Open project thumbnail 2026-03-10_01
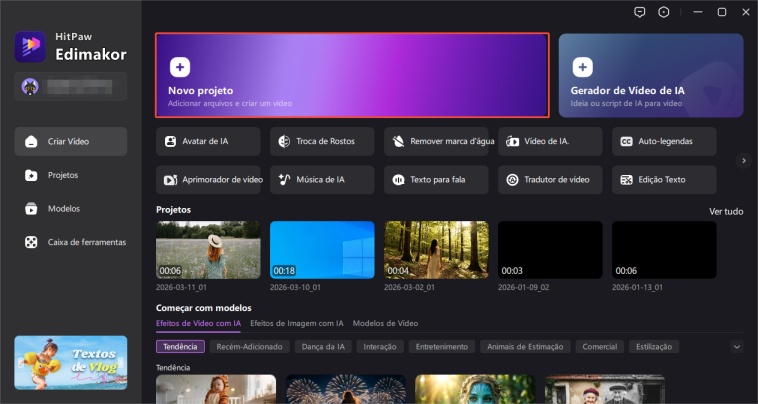This screenshot has width=758, height=404. point(322,250)
